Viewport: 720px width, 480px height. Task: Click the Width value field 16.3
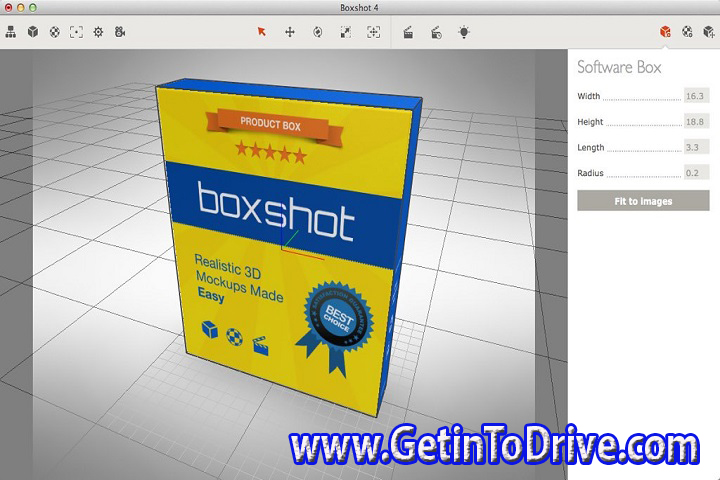[x=697, y=96]
